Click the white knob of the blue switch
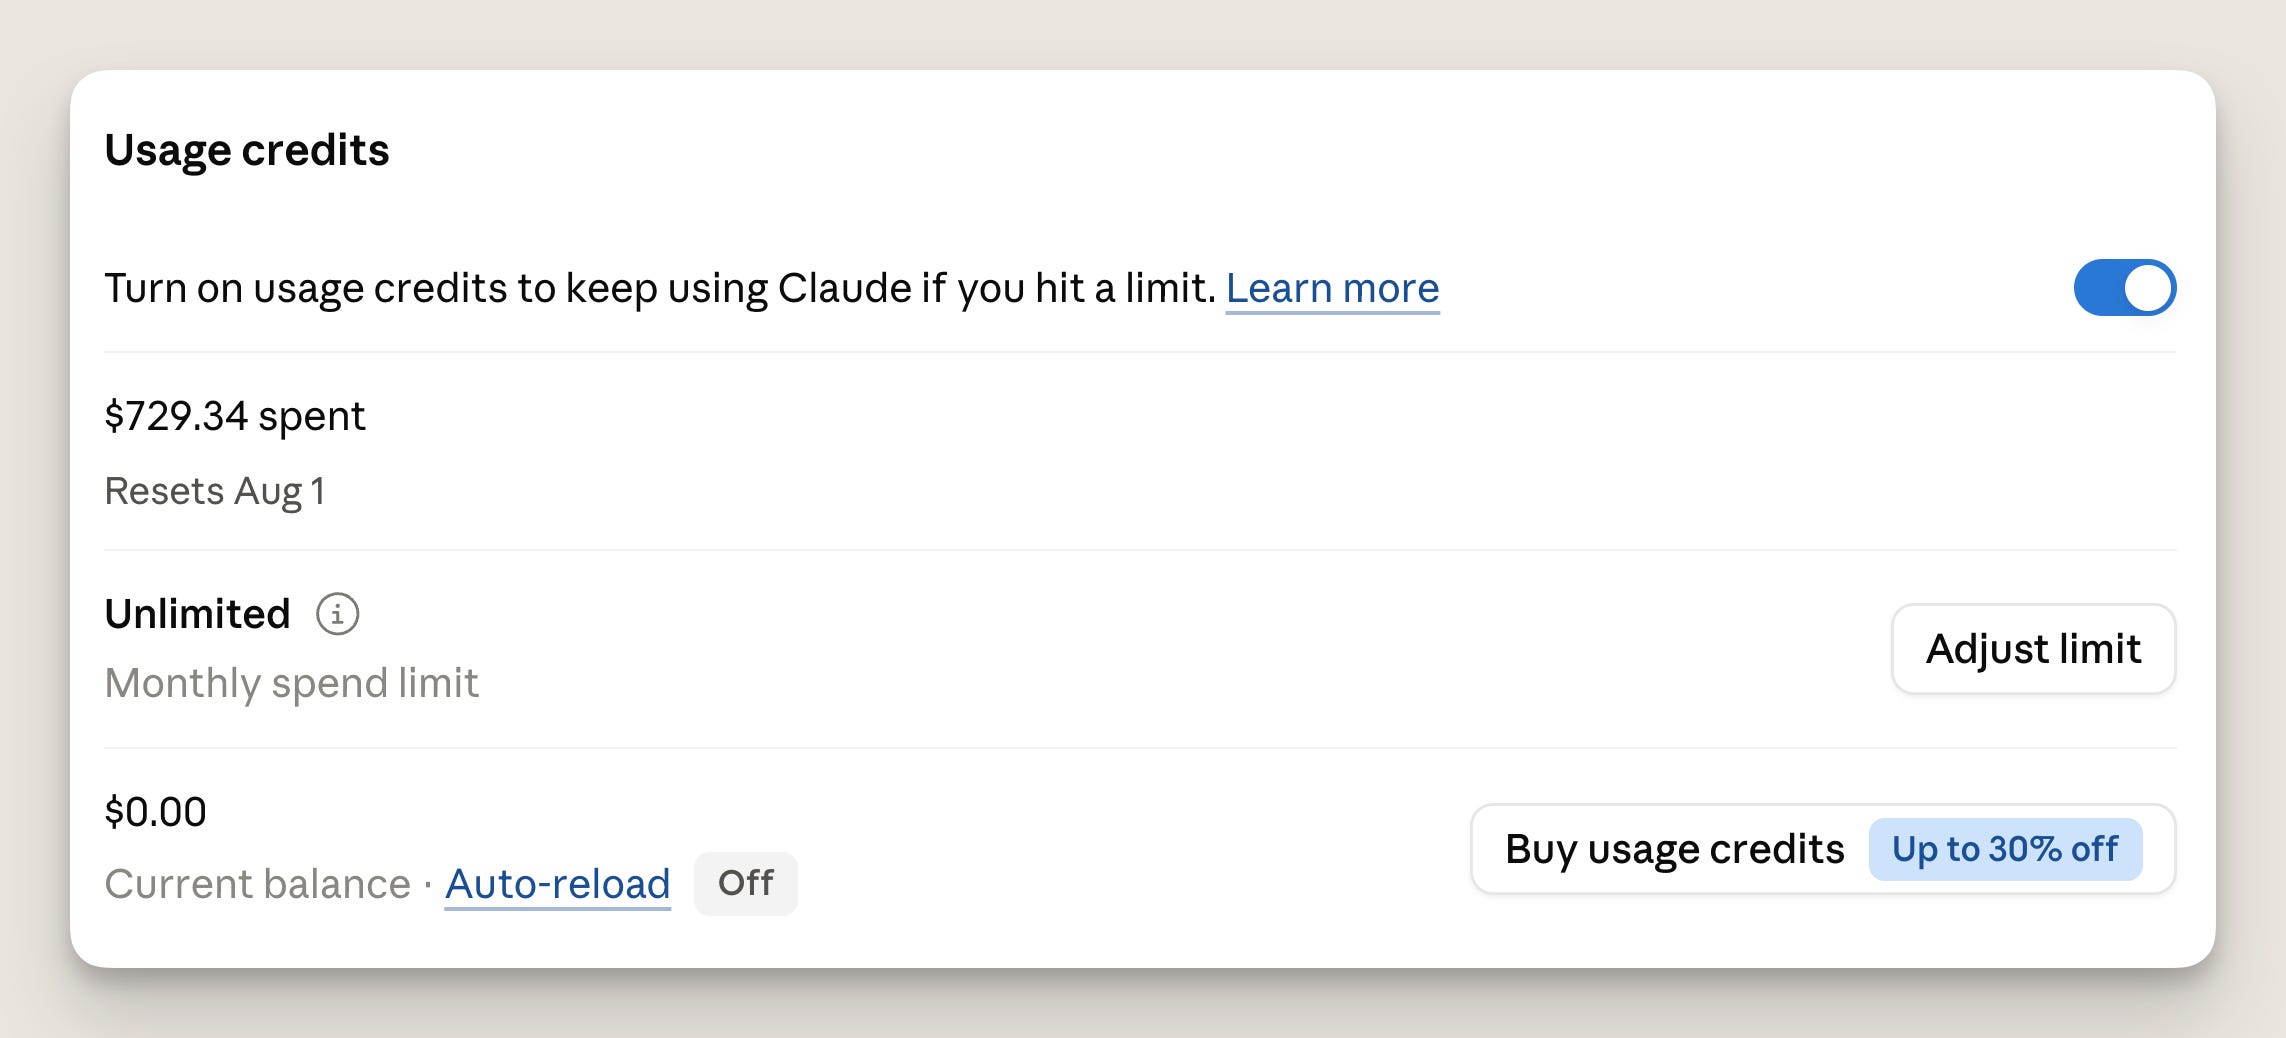 2148,288
